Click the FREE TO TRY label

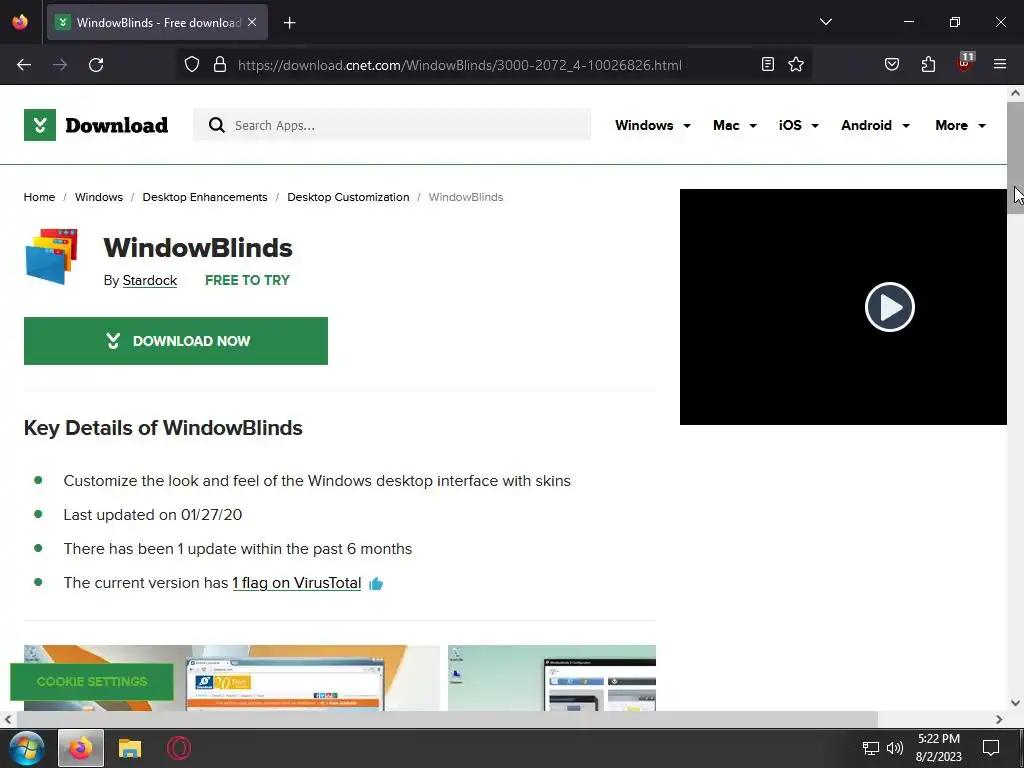tap(247, 280)
